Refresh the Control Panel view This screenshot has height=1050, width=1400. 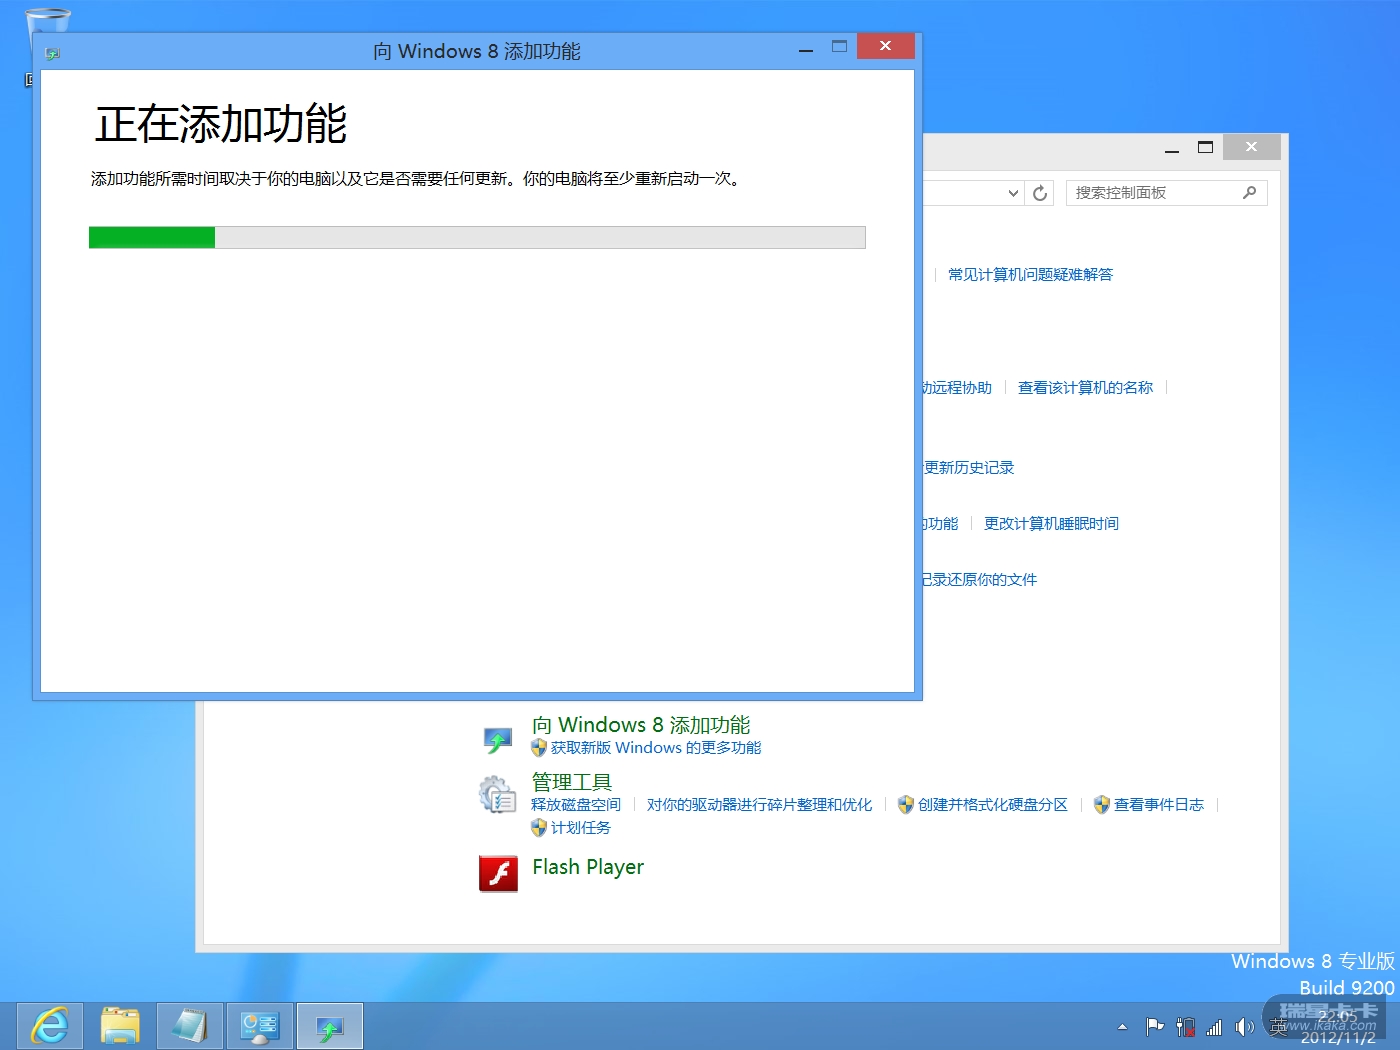(x=1040, y=193)
